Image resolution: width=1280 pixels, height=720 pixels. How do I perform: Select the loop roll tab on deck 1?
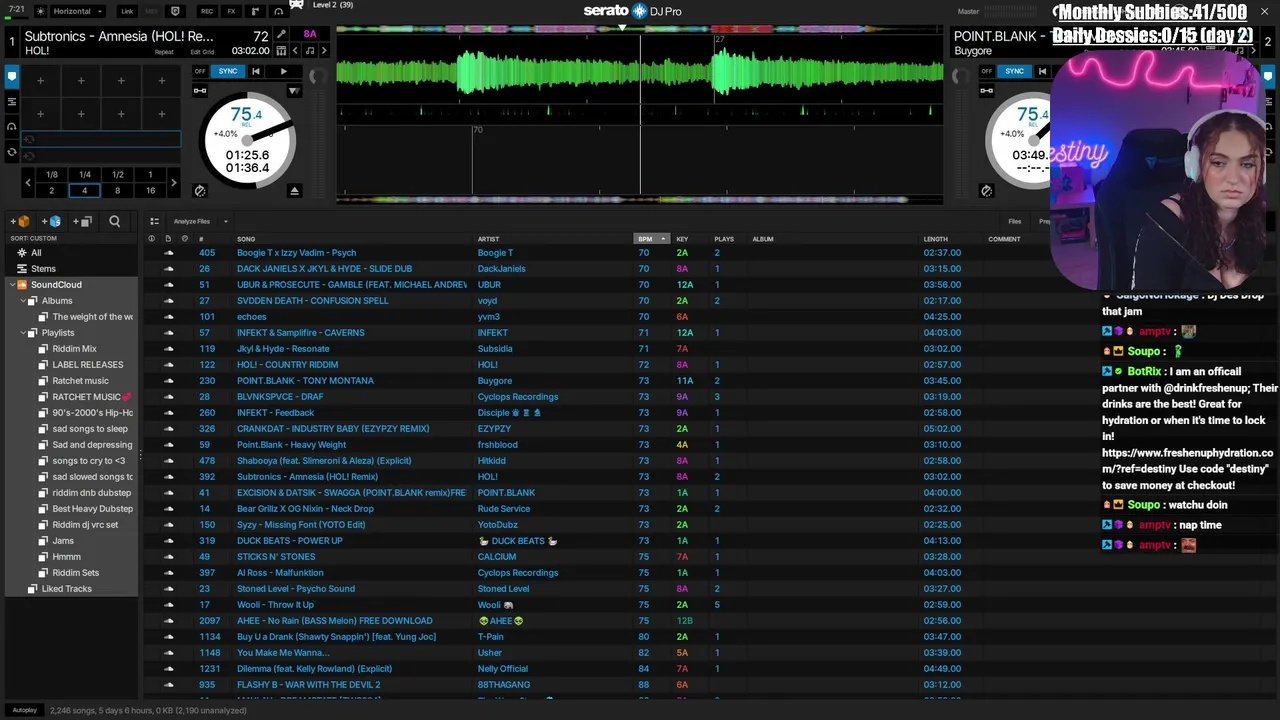click(x=12, y=153)
